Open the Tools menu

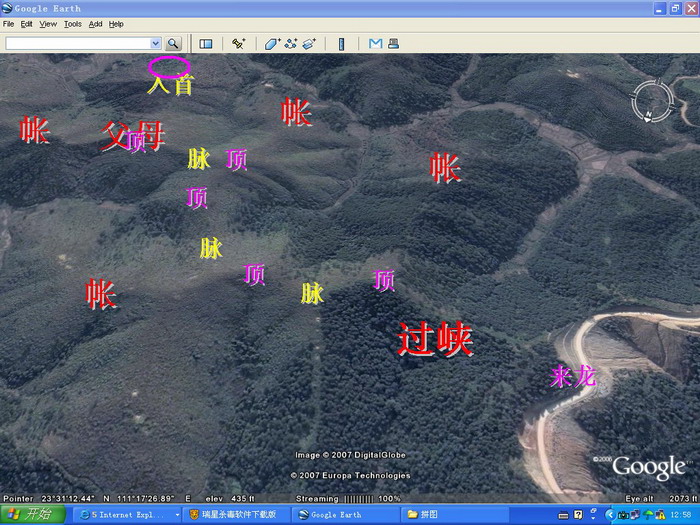[x=73, y=24]
